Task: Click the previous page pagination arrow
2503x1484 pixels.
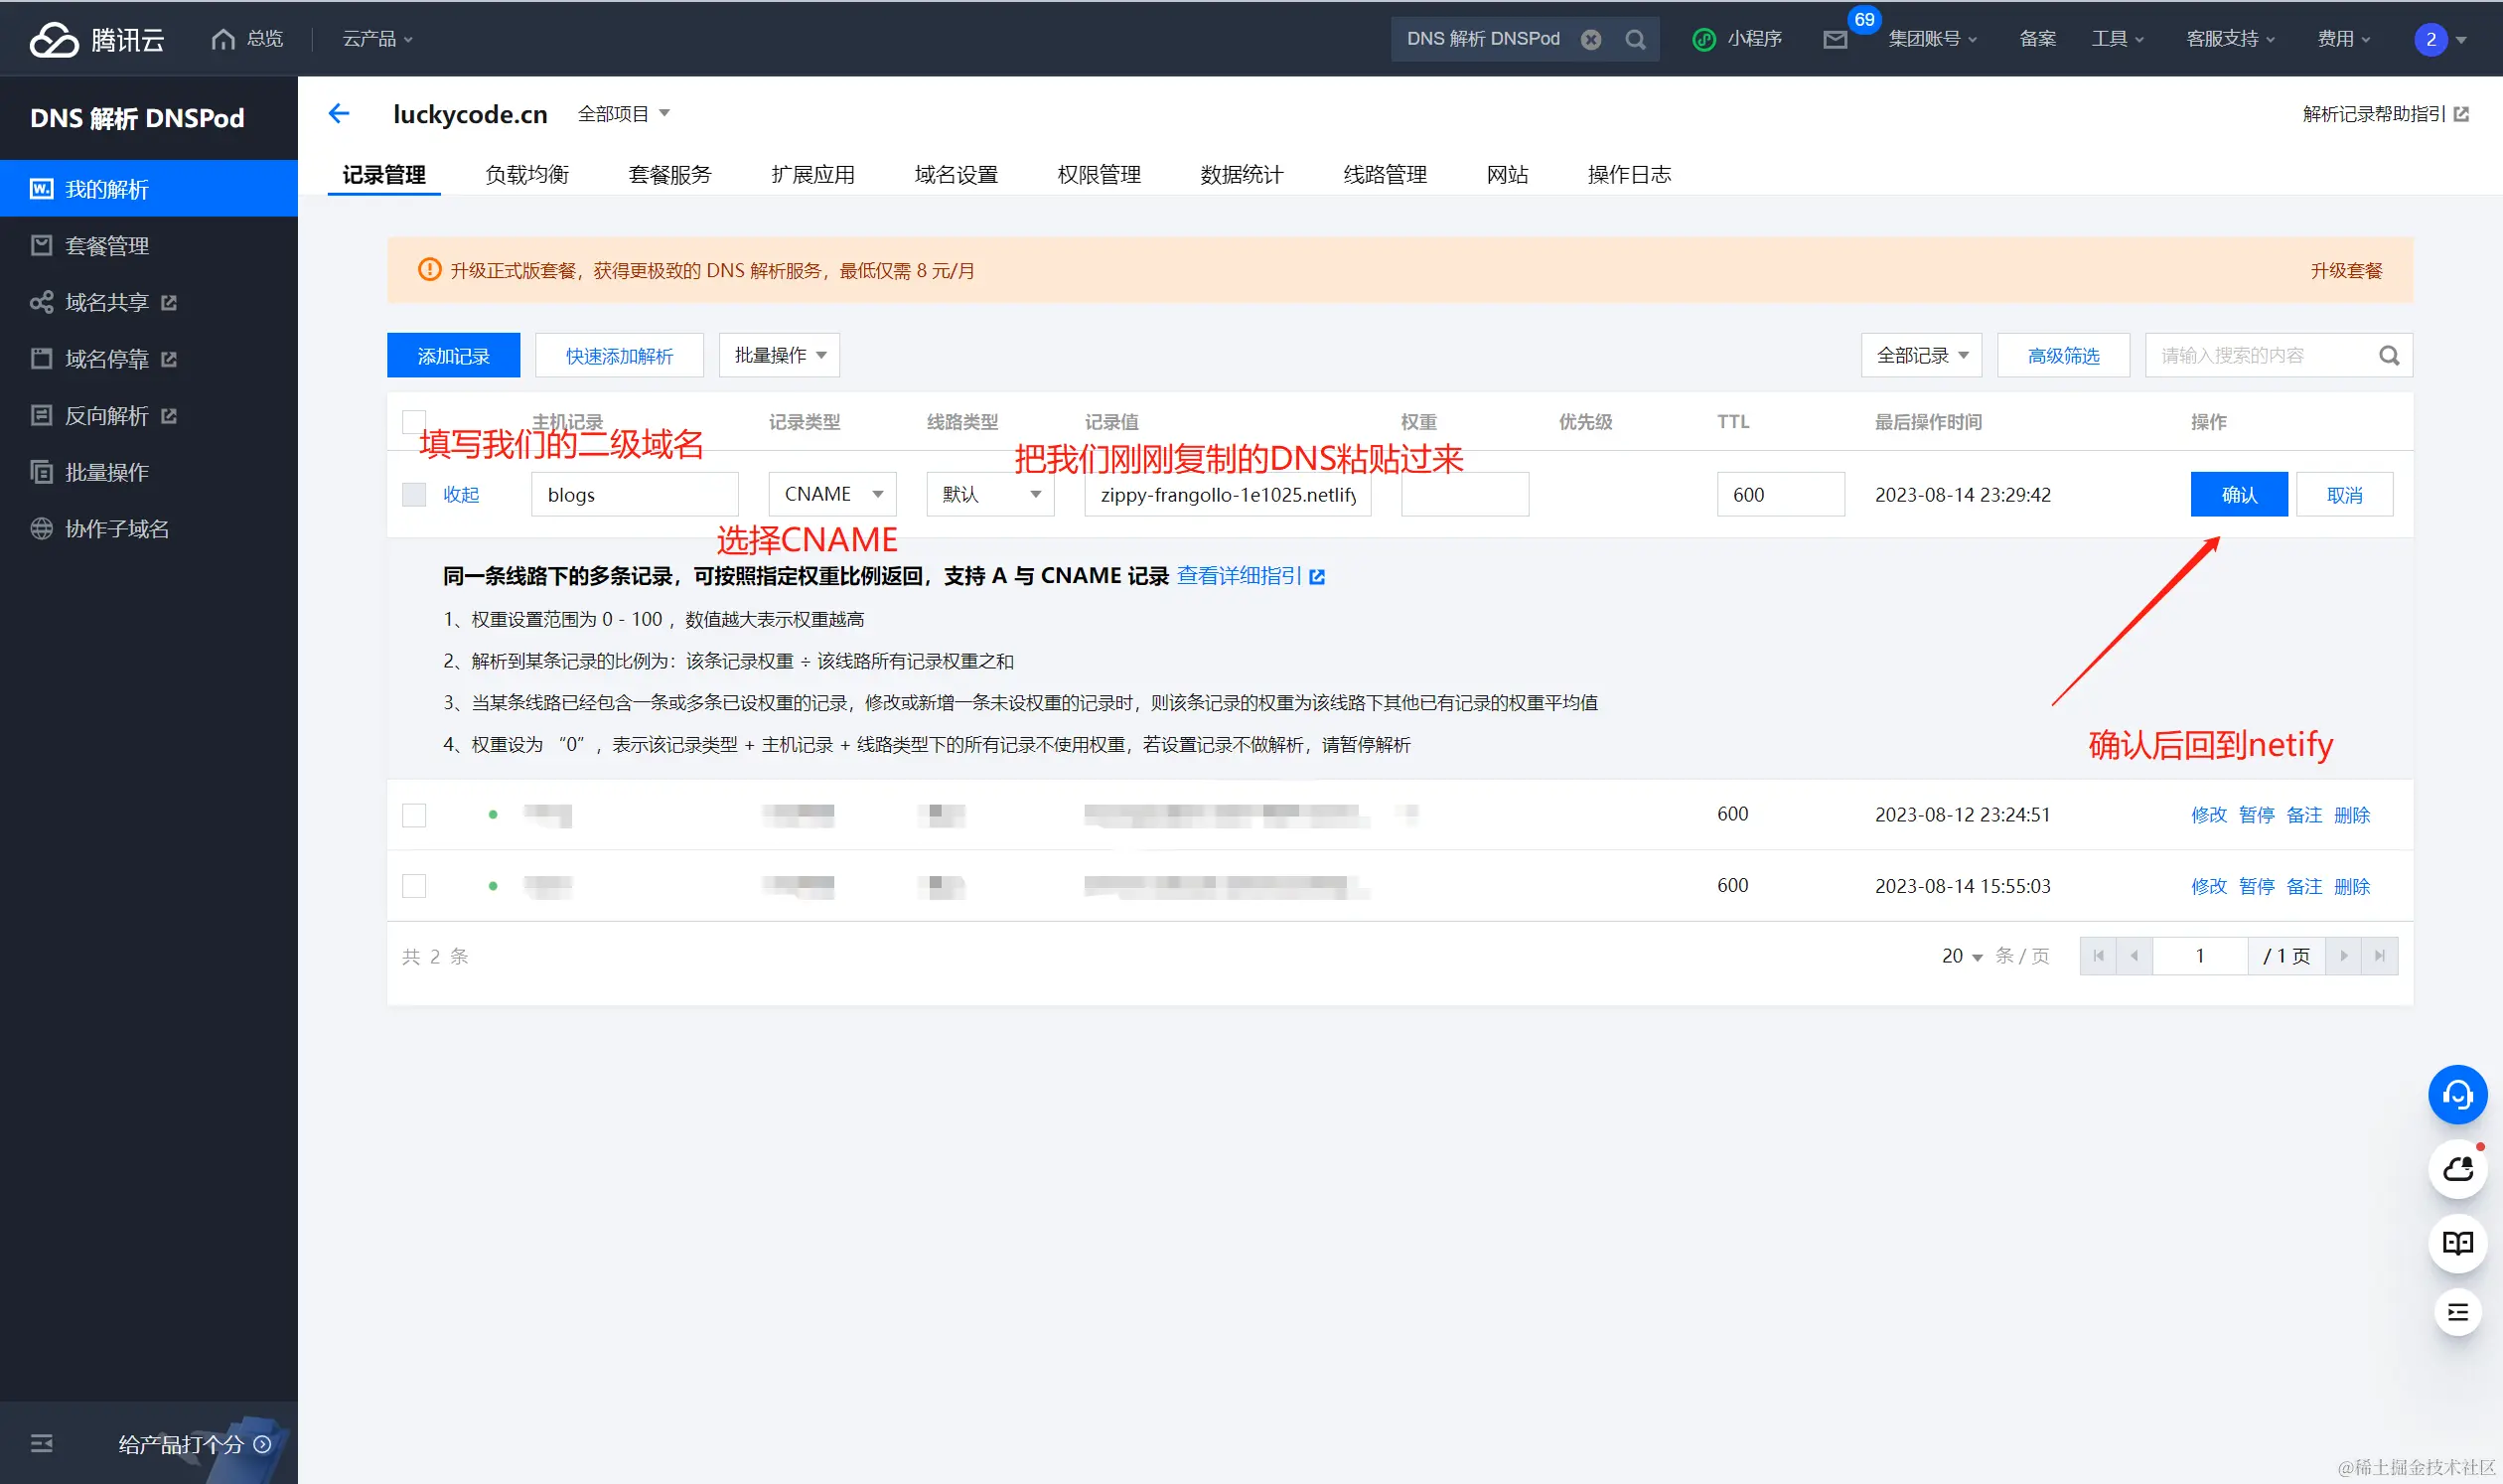Action: point(2134,956)
